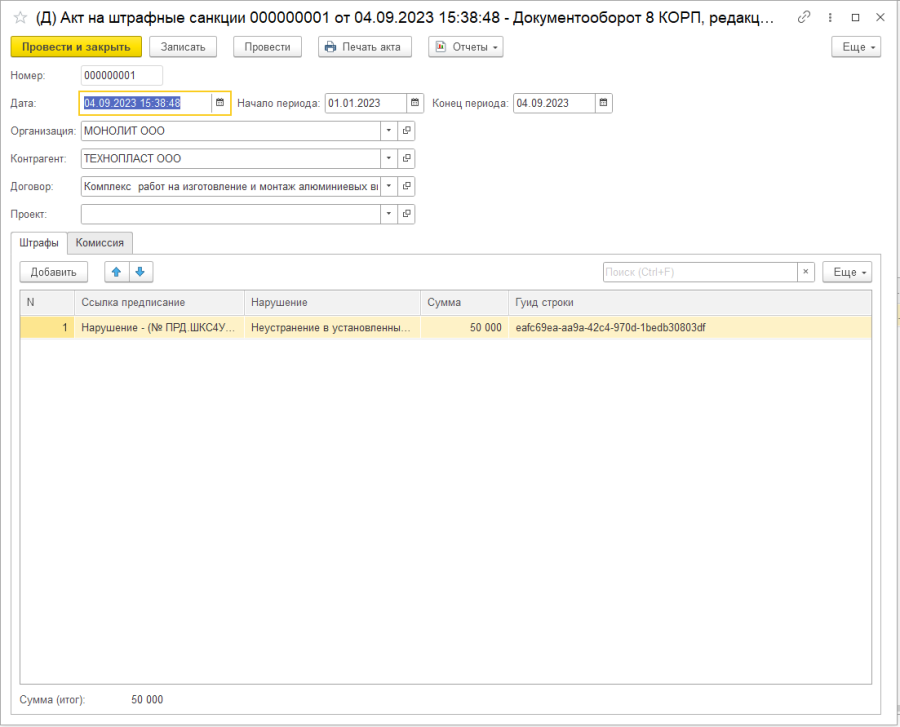Select the Штрафы tab

click(40, 243)
